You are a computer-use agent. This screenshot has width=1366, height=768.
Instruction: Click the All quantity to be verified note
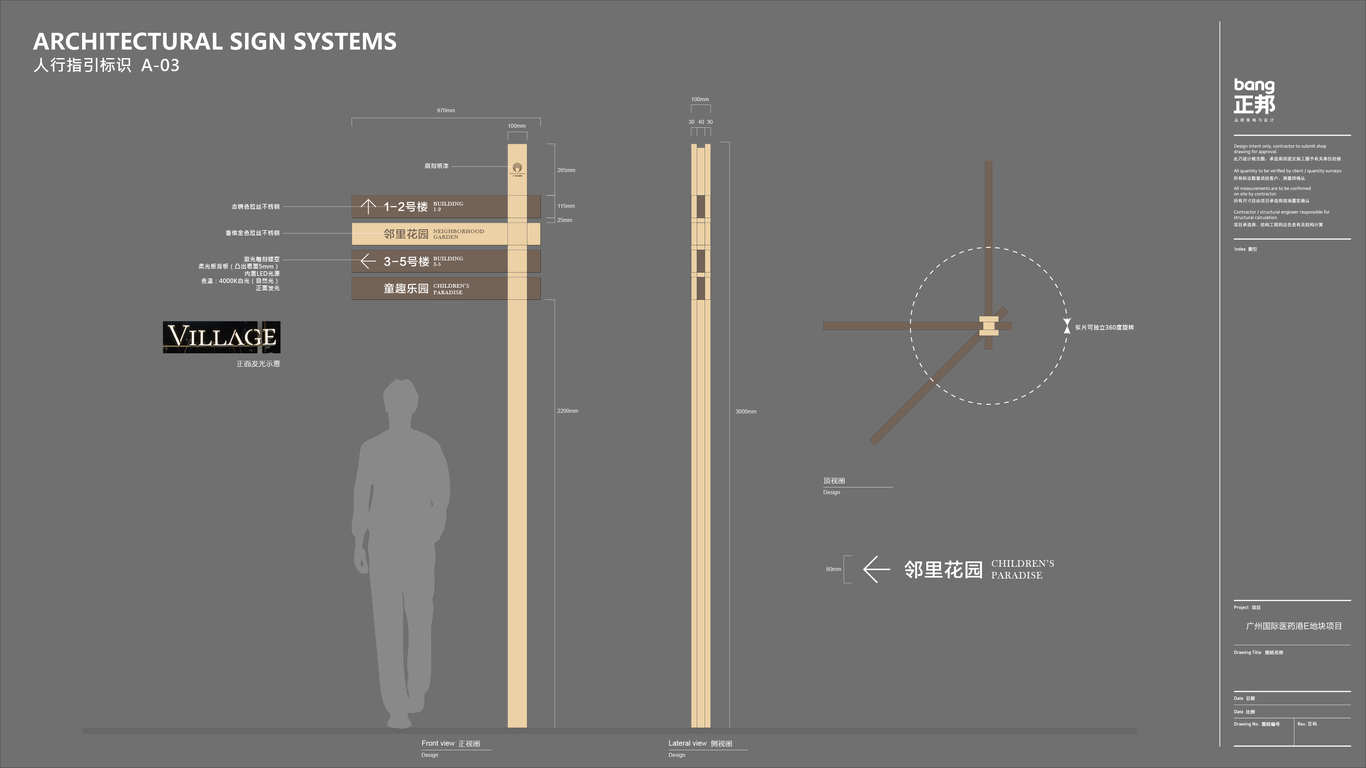(1288, 174)
